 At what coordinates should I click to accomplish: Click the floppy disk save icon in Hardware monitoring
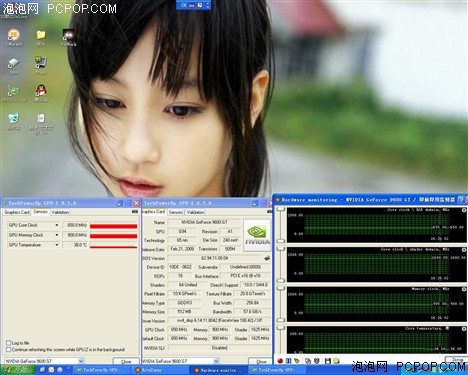(x=328, y=361)
